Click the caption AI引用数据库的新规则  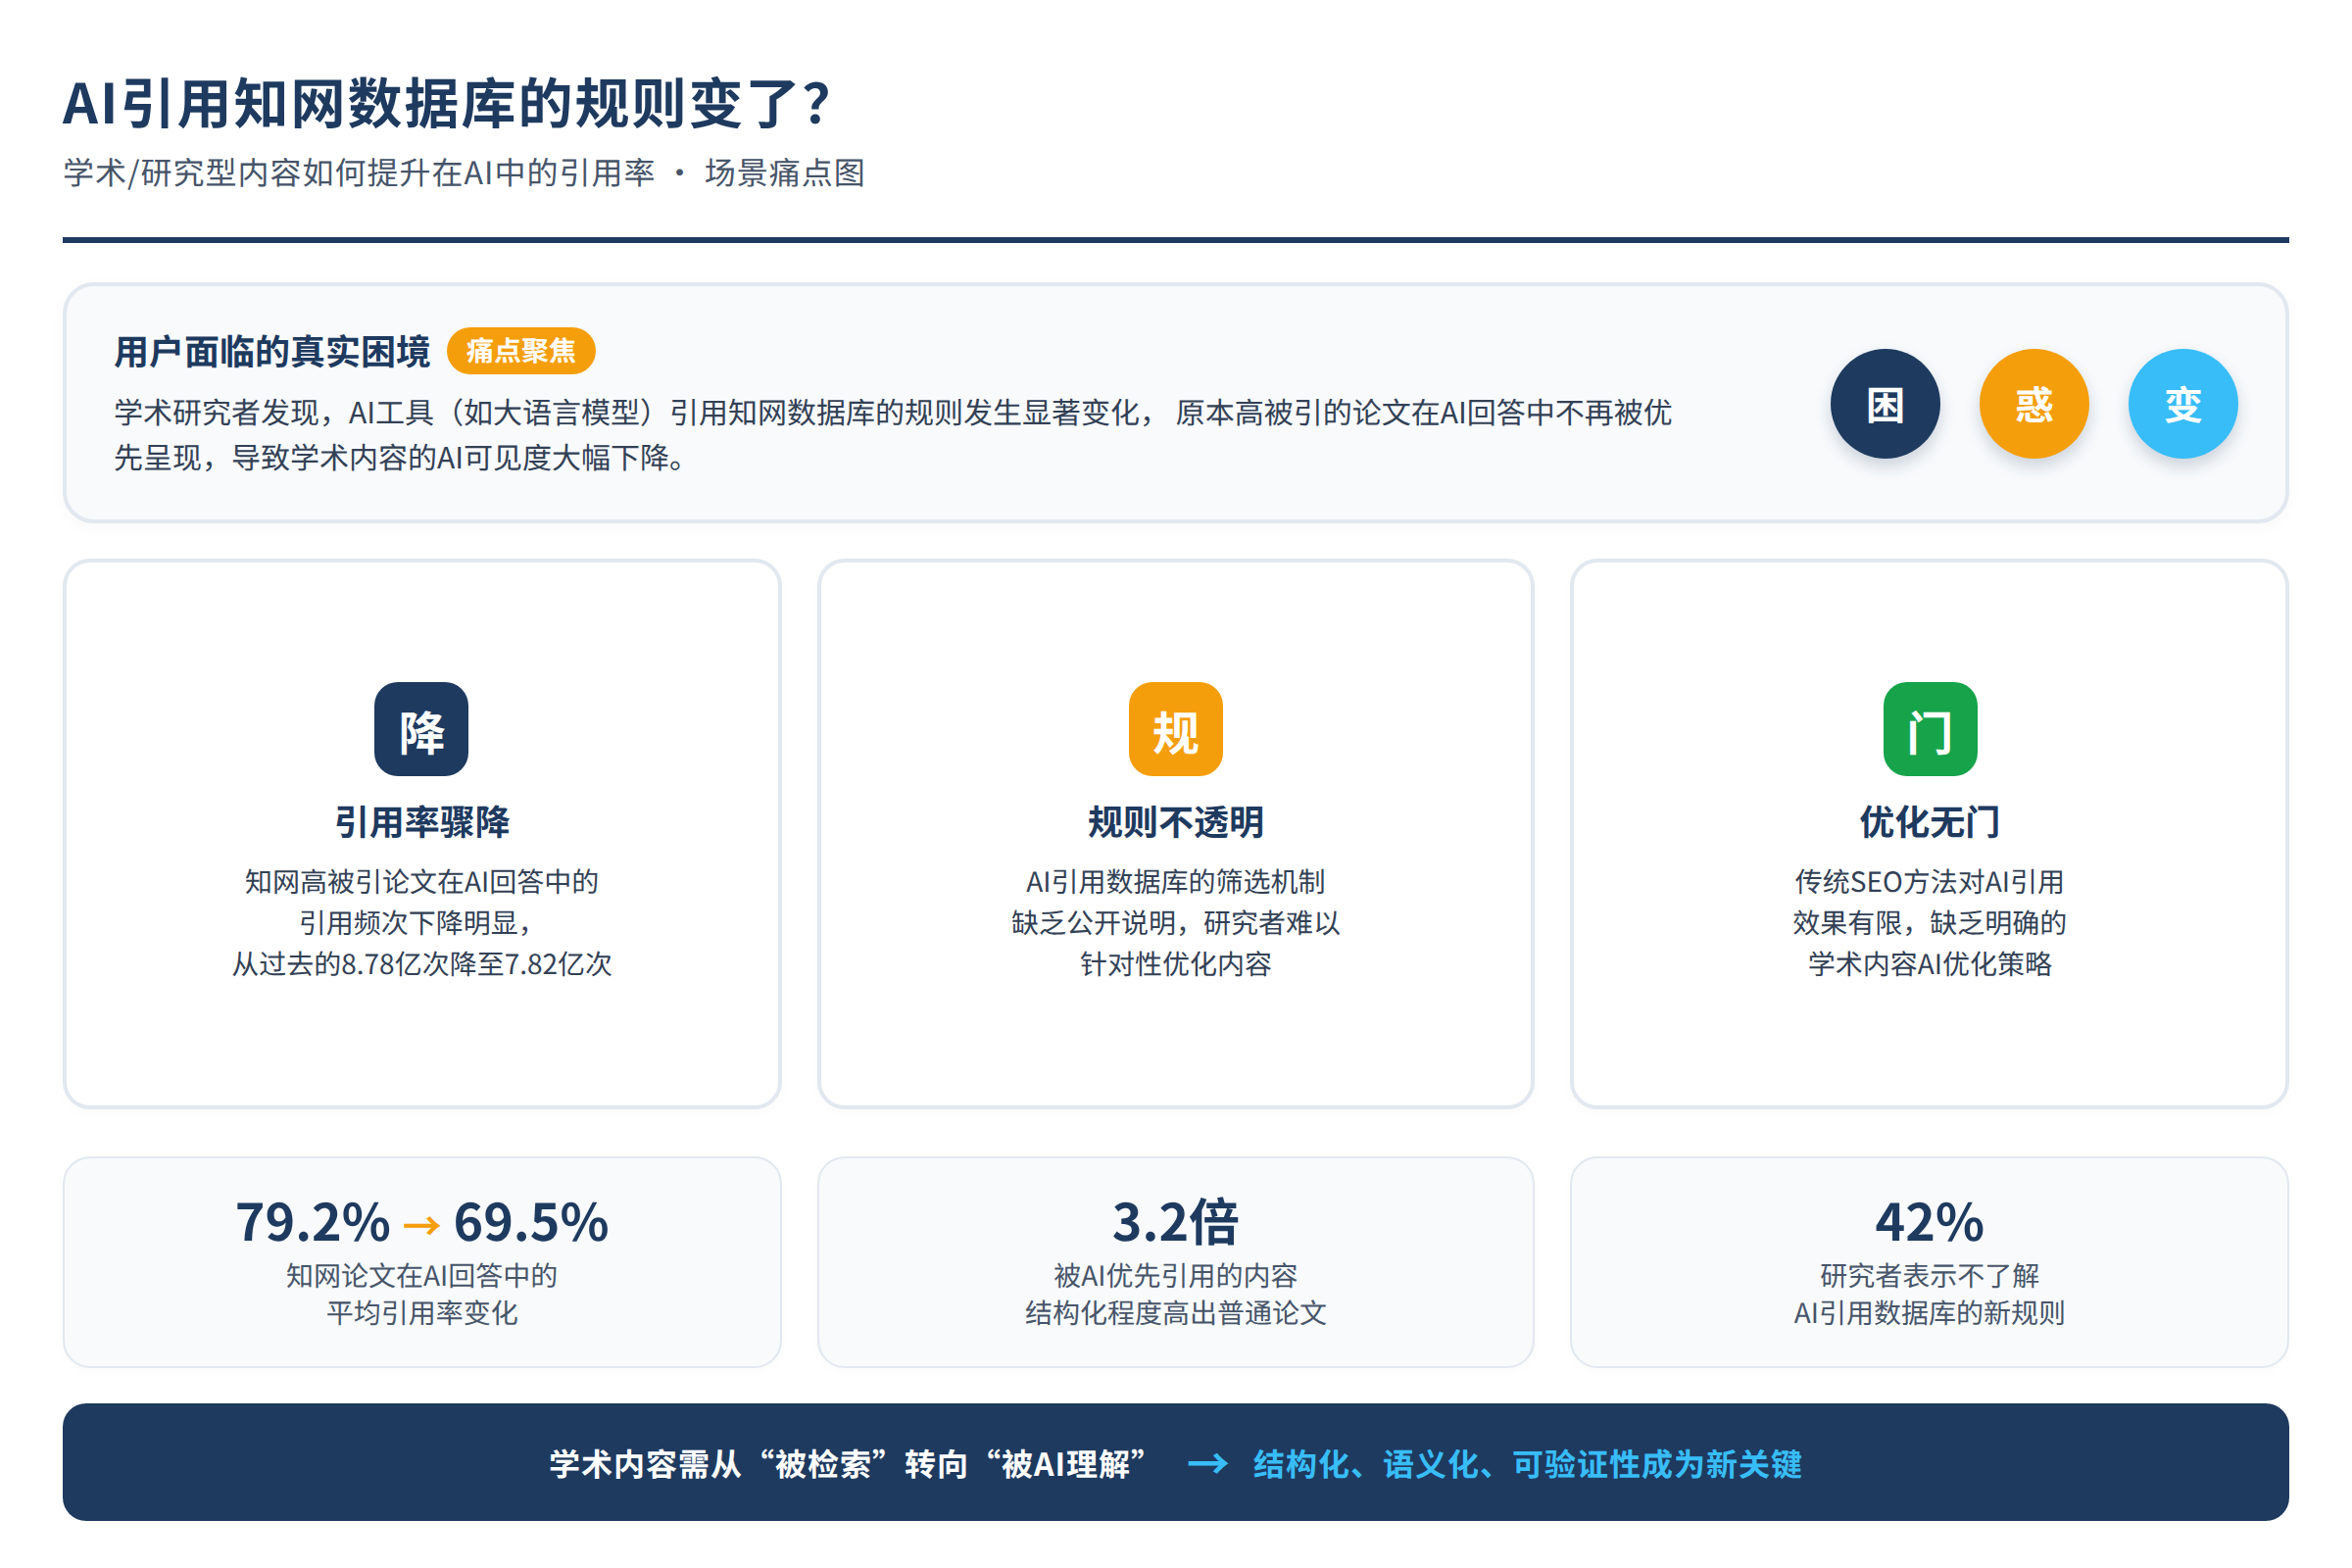pos(1930,1313)
